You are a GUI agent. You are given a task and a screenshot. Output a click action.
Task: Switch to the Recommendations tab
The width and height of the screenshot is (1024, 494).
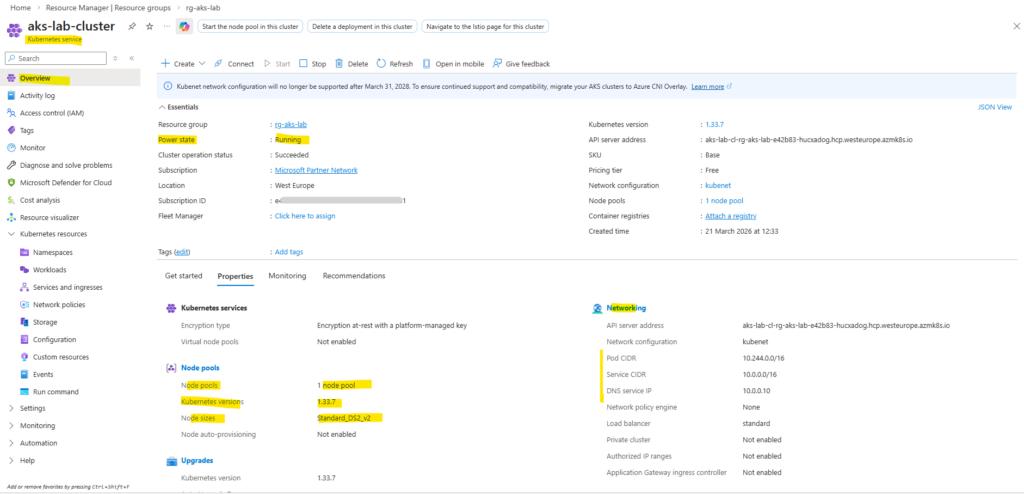tap(353, 276)
